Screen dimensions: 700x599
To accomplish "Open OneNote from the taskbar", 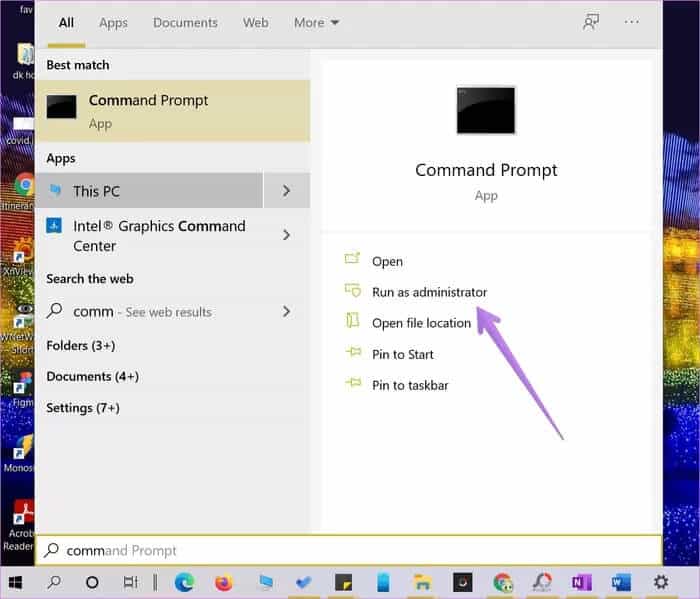I will click(x=582, y=582).
